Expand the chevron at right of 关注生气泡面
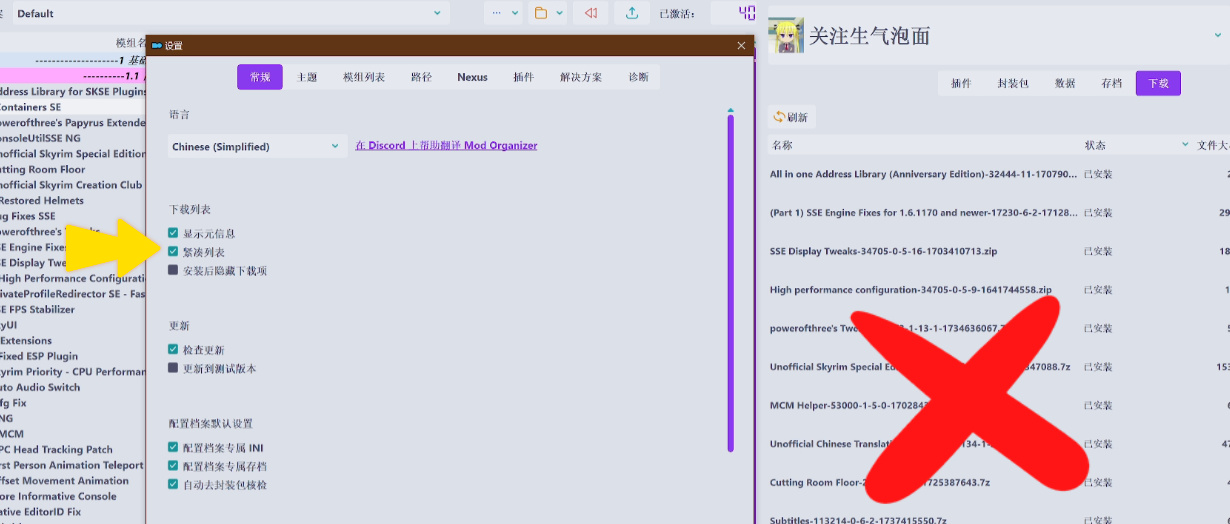Viewport: 1230px width, 524px height. [1217, 37]
